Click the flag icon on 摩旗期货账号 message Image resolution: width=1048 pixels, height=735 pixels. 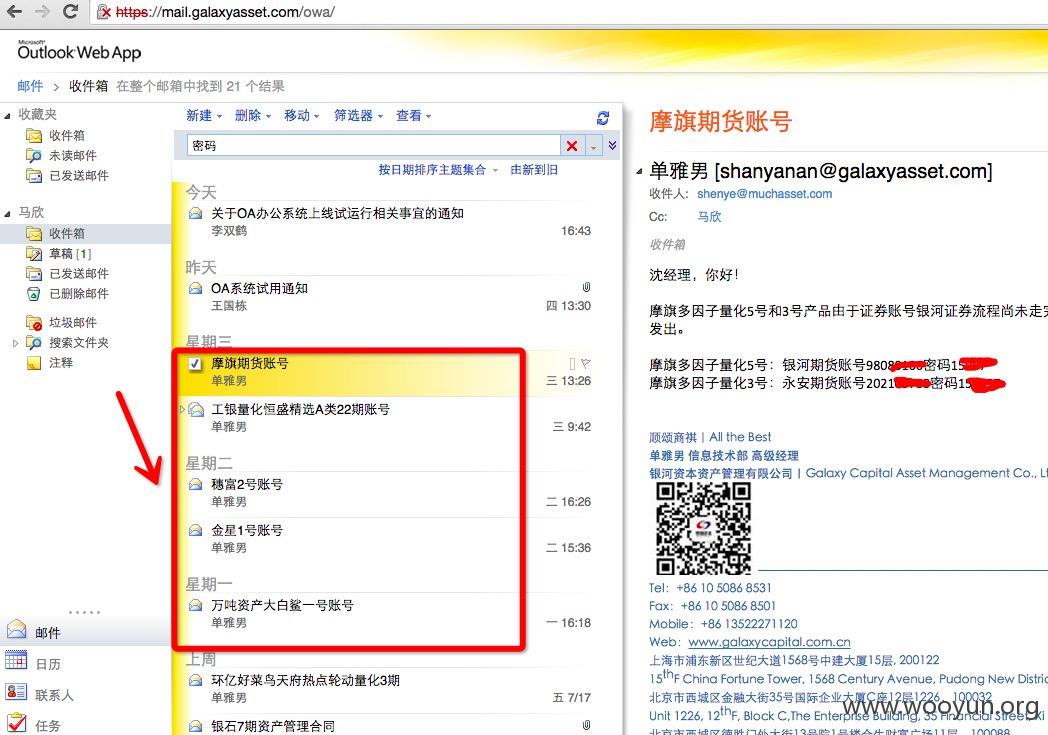pos(585,363)
